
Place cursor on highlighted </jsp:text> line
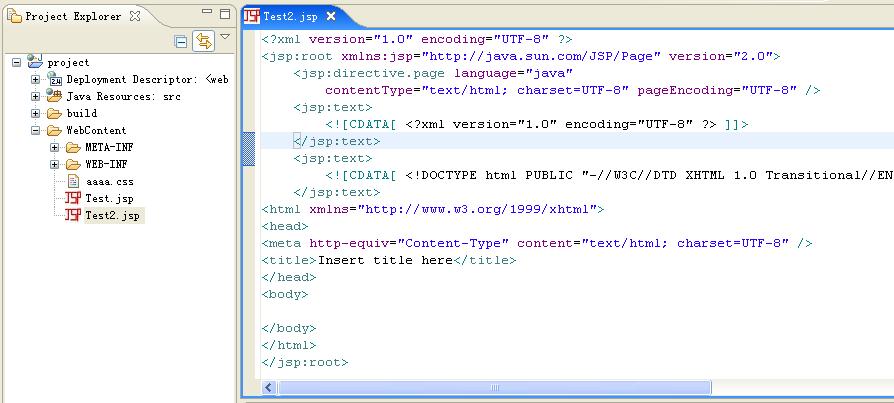click(336, 141)
